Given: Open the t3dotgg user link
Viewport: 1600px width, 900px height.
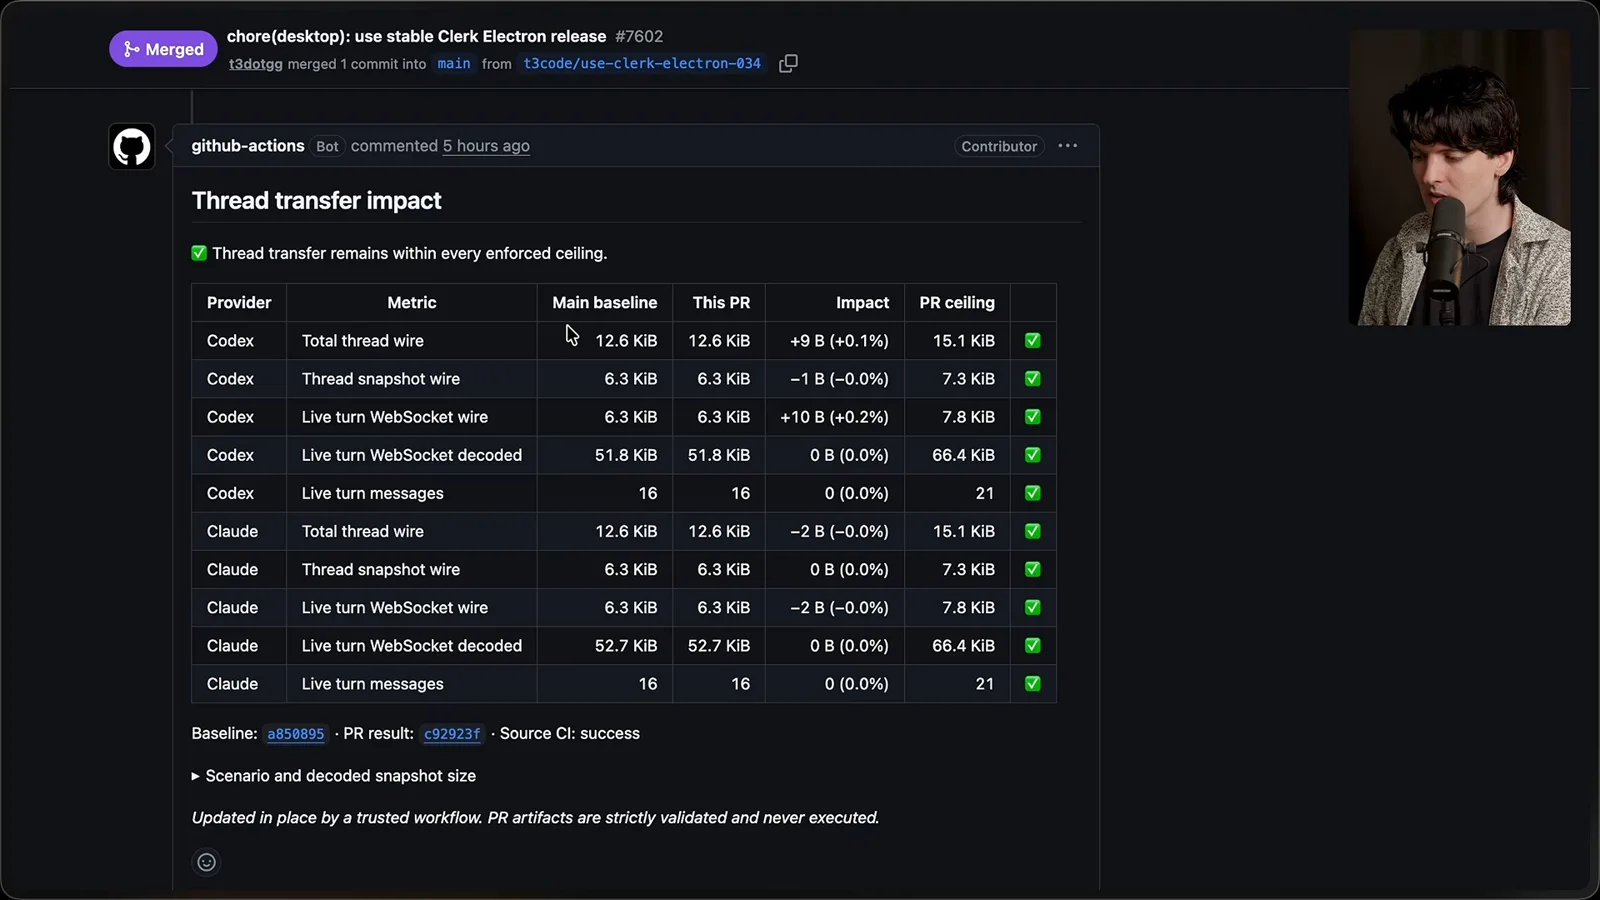Looking at the screenshot, I should coord(256,64).
